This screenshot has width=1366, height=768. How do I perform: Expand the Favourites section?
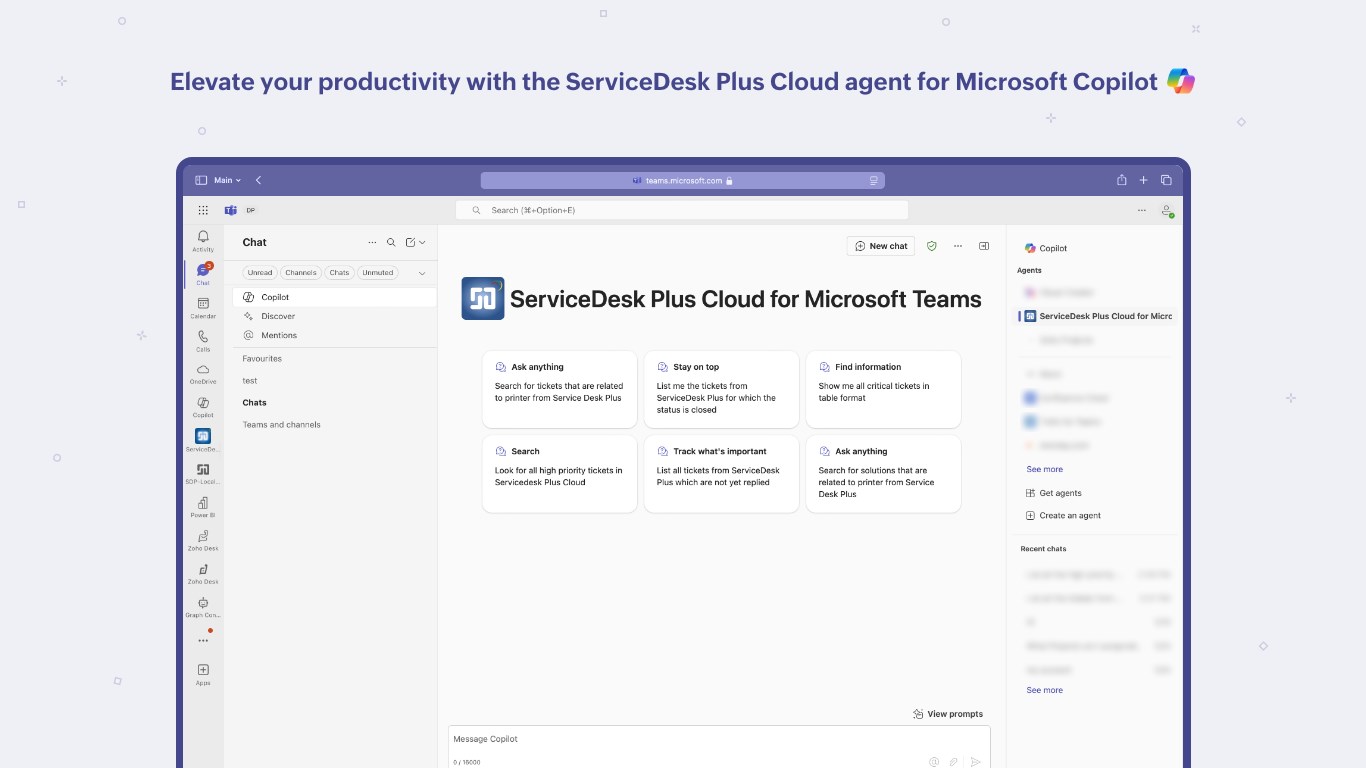[x=262, y=358]
